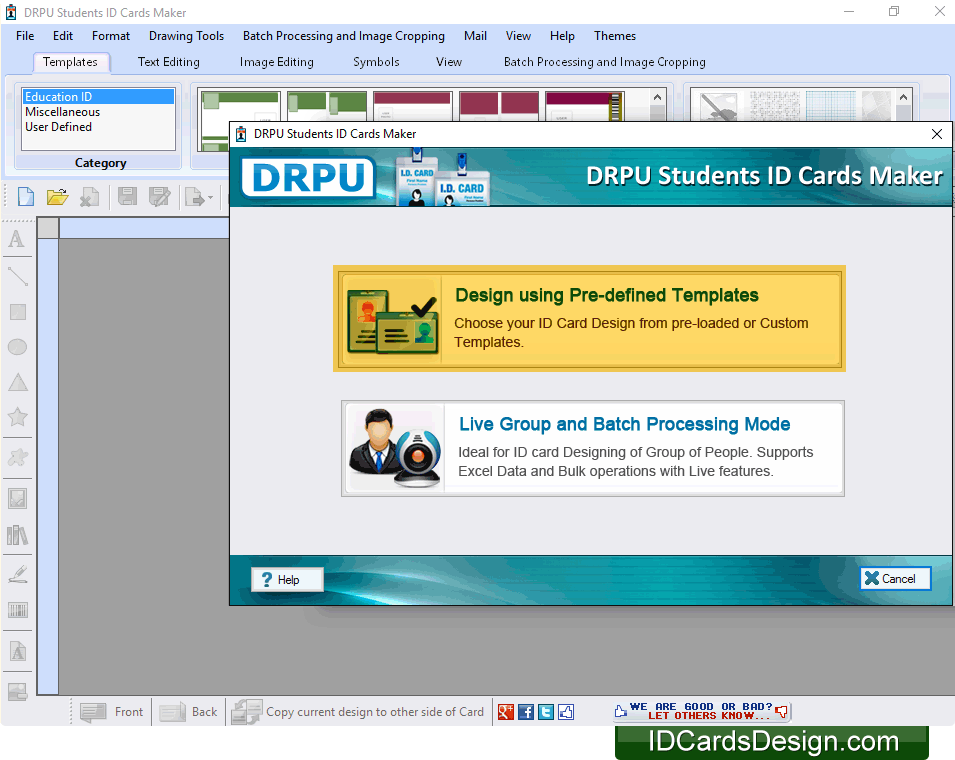955x760 pixels.
Task: Click the Help button in the dialog
Action: (x=287, y=580)
